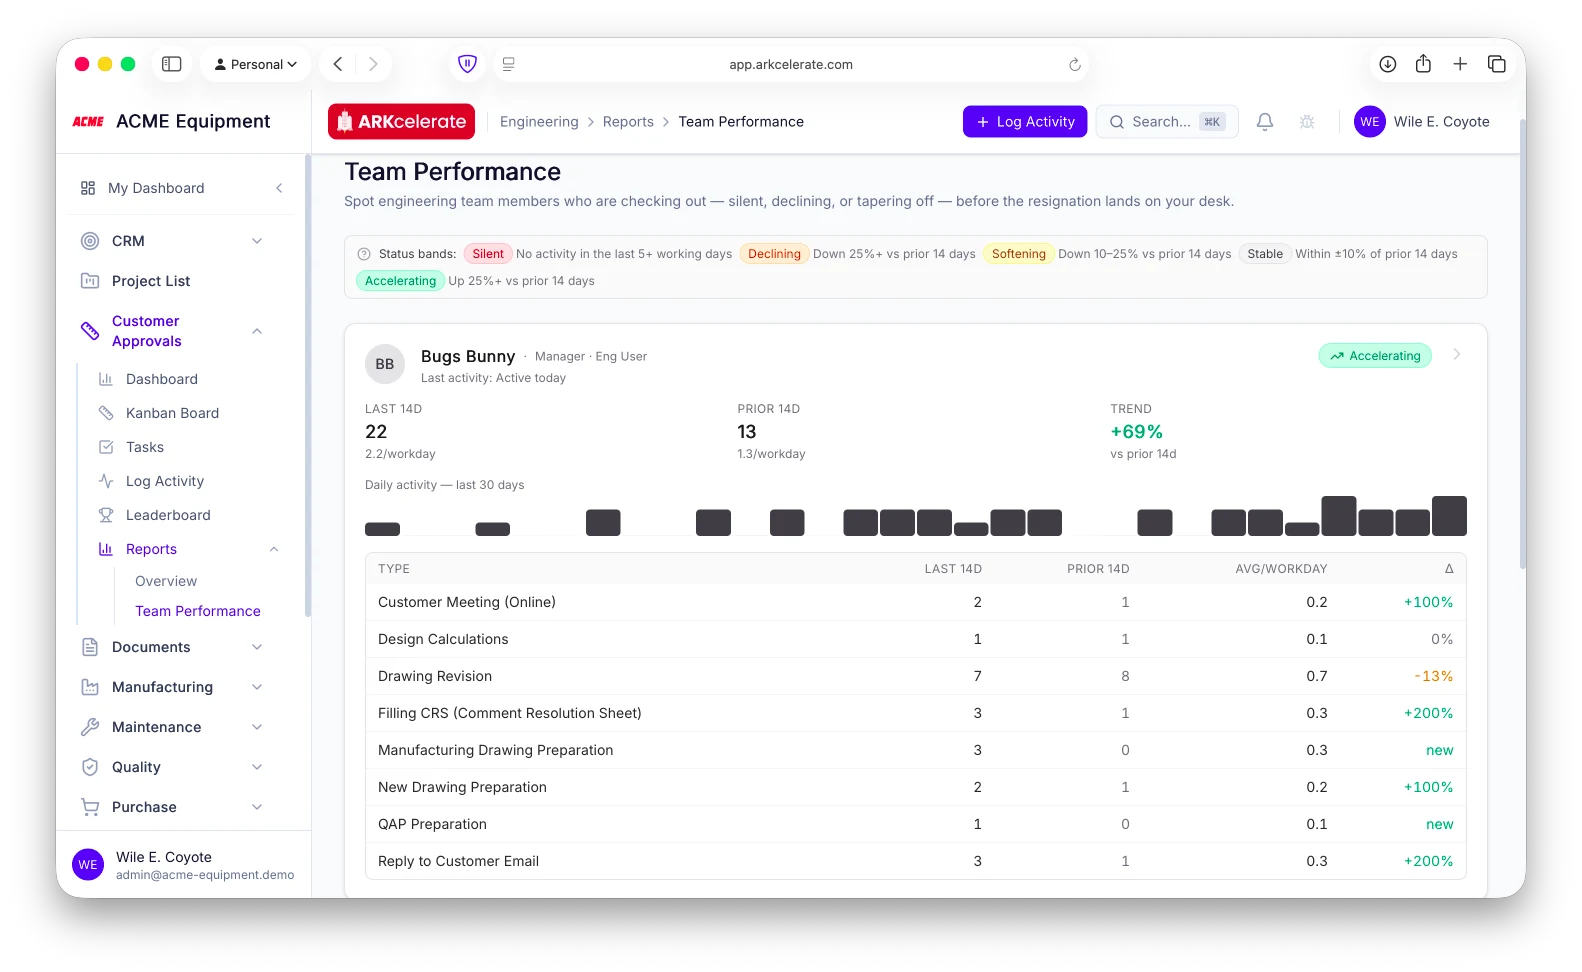Click the tallest rightmost daily activity bar
This screenshot has width=1582, height=972.
point(1449,516)
